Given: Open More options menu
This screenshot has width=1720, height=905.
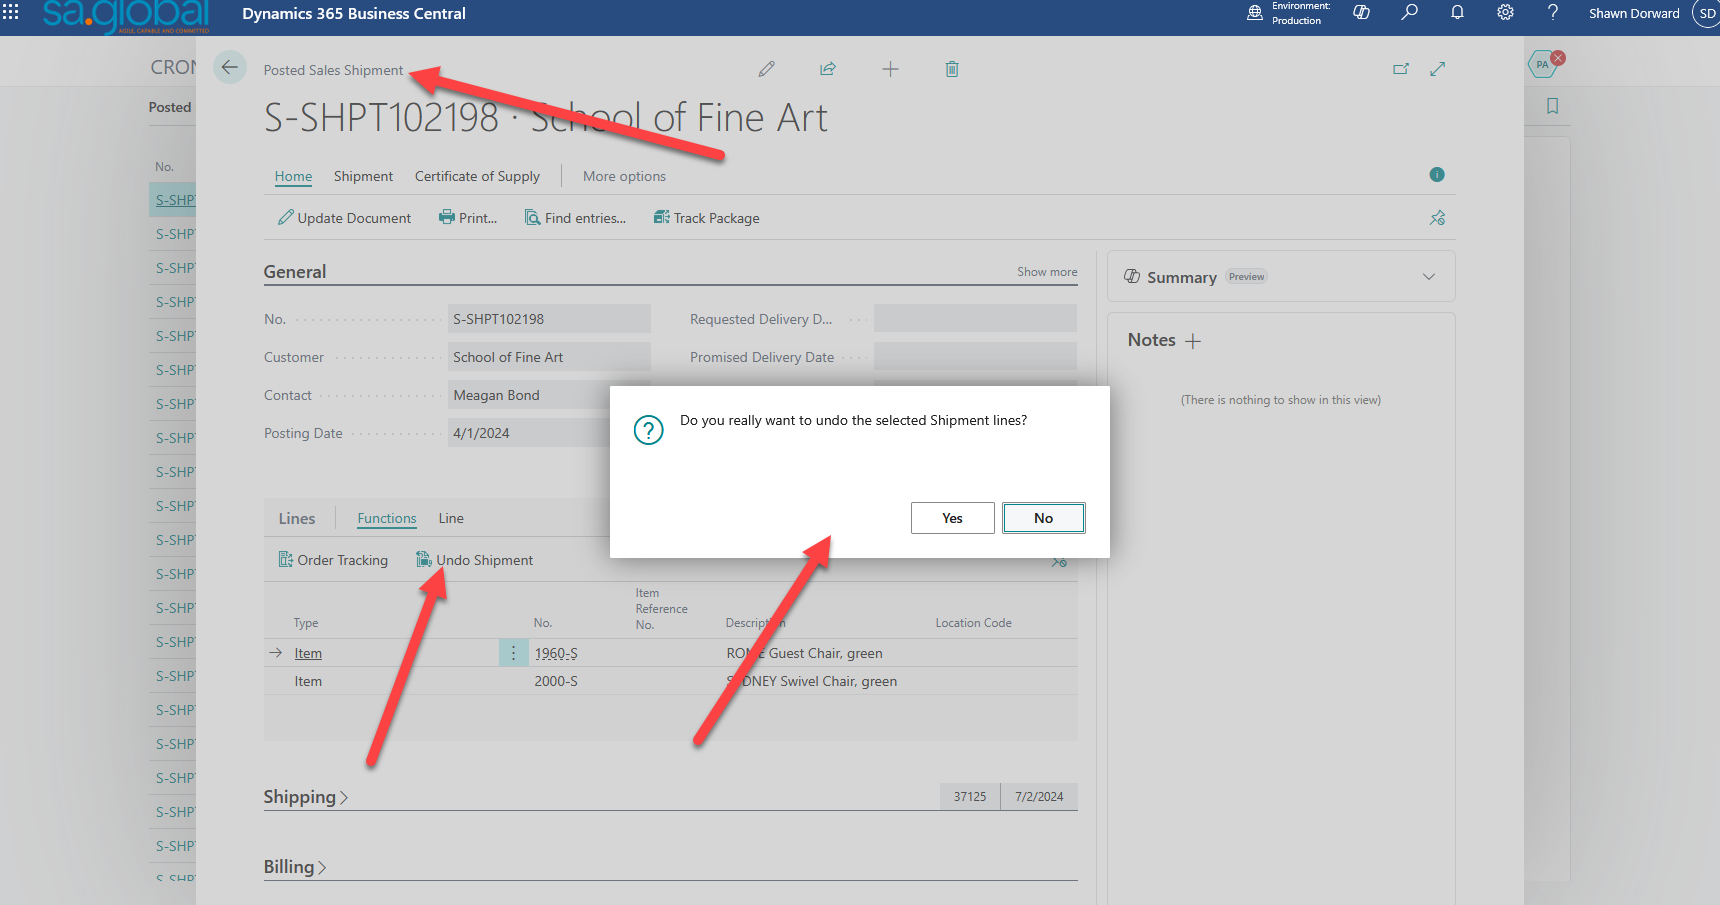Looking at the screenshot, I should coord(624,176).
